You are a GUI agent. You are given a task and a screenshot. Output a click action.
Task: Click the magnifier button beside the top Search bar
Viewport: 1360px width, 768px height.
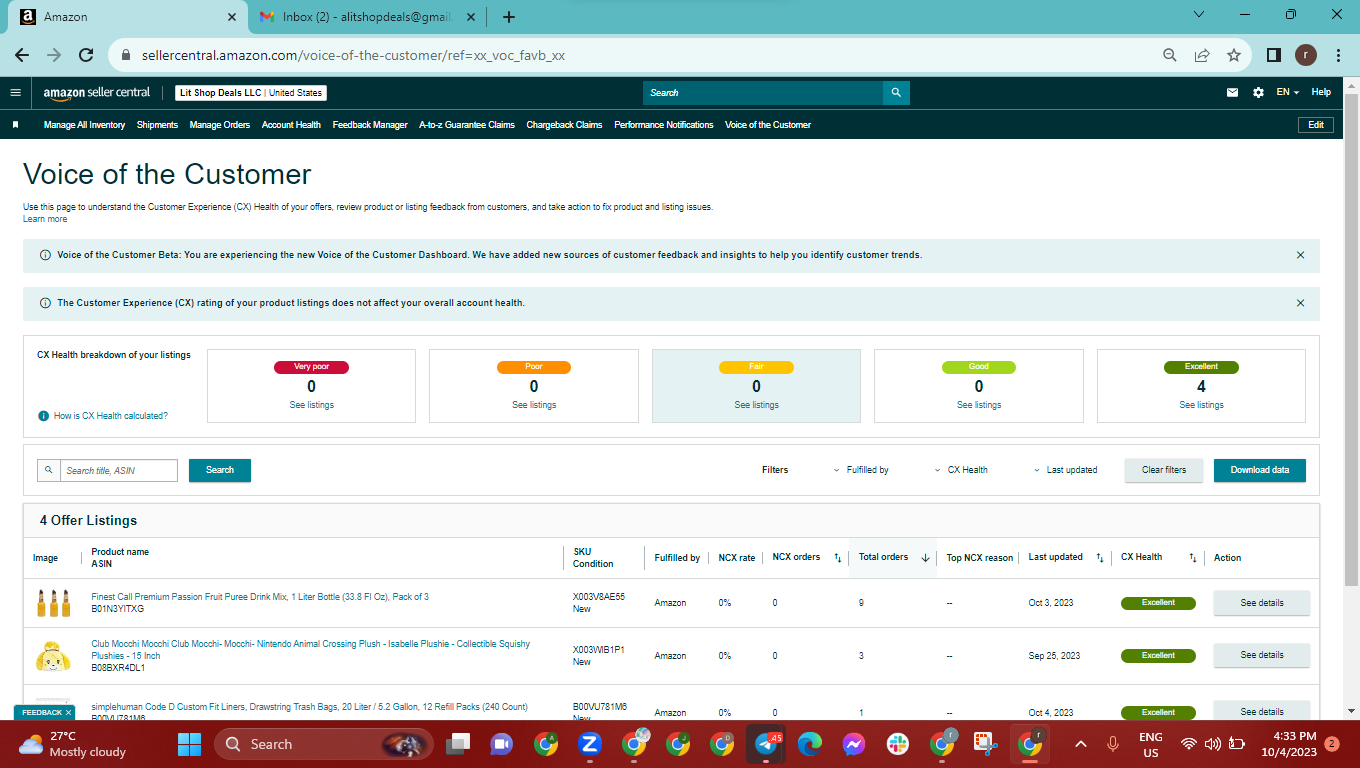(x=896, y=93)
